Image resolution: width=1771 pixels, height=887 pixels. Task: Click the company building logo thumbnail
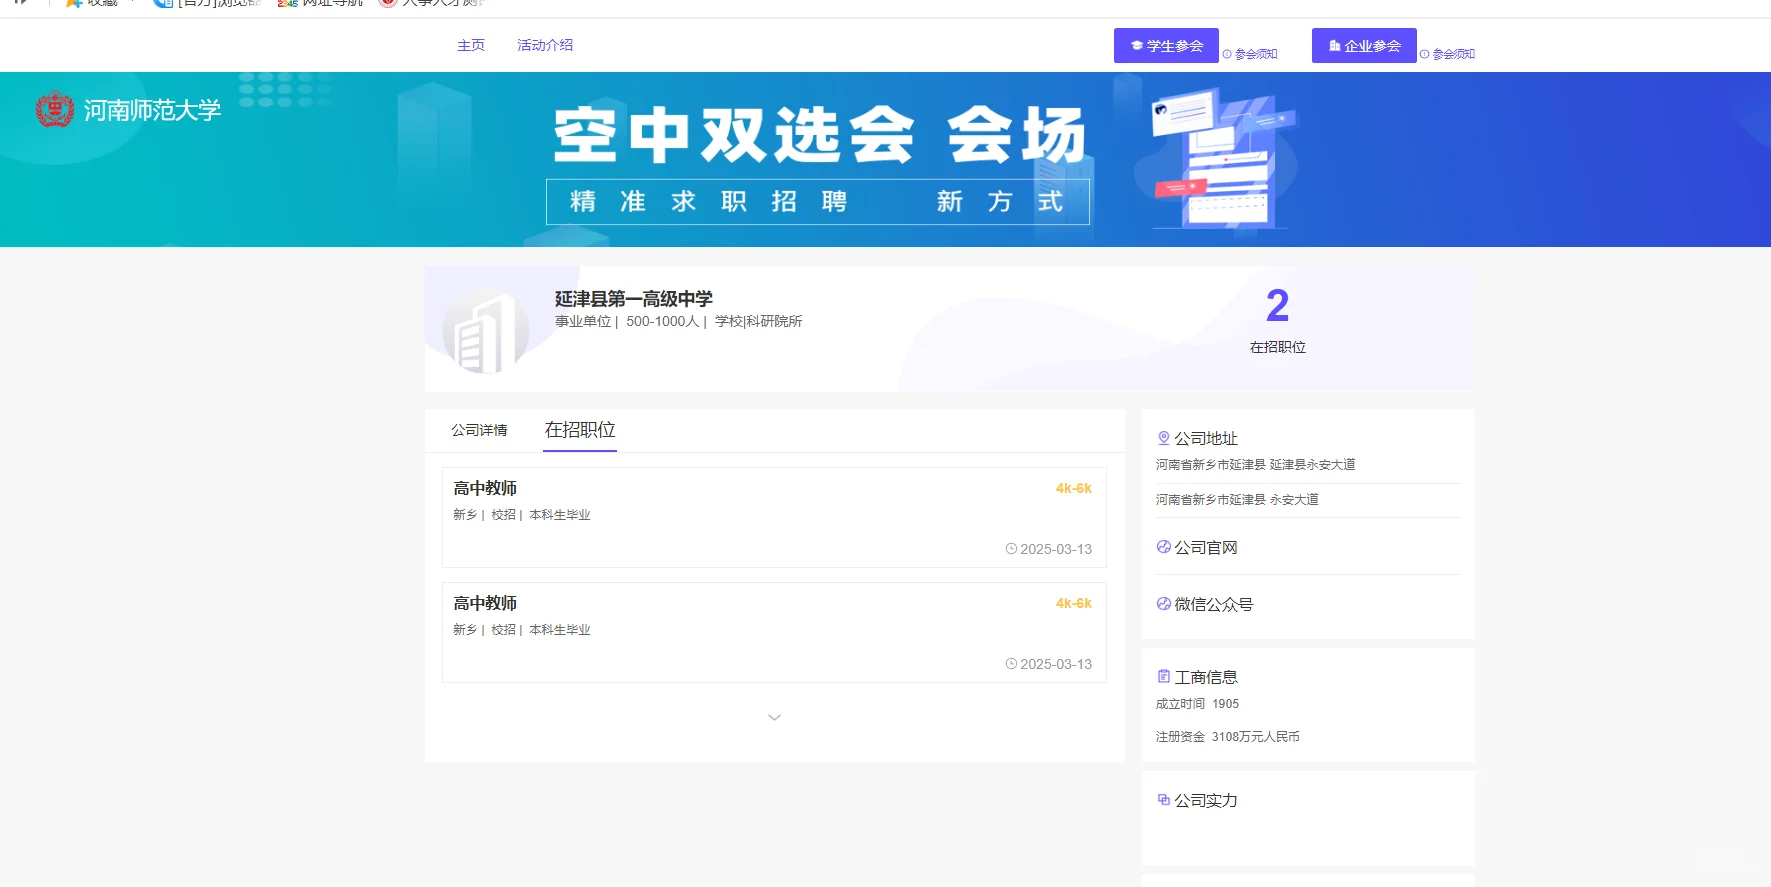(x=485, y=331)
